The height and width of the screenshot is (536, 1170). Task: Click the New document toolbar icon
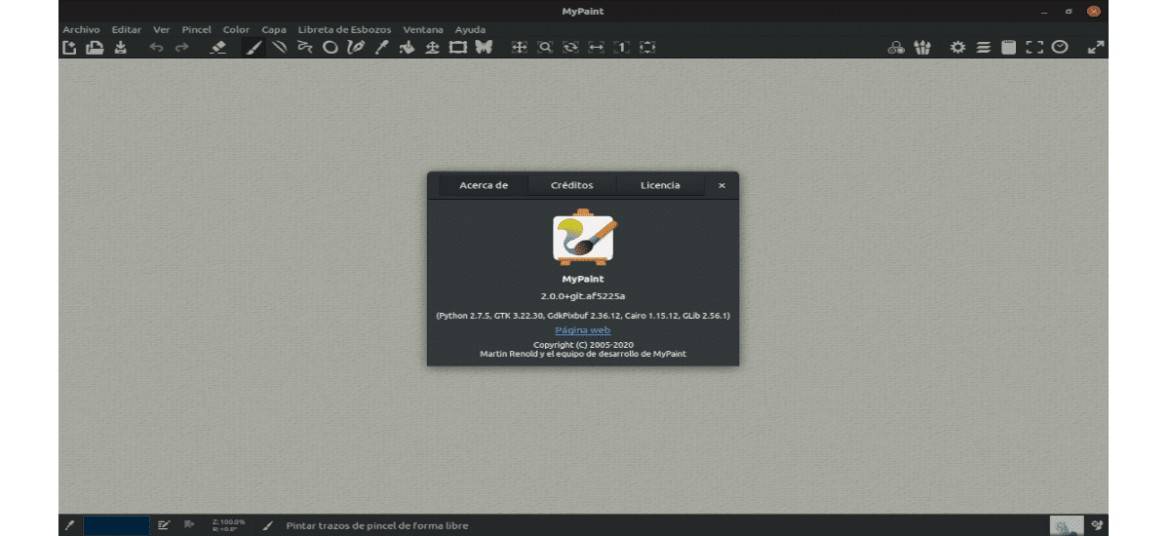69,48
